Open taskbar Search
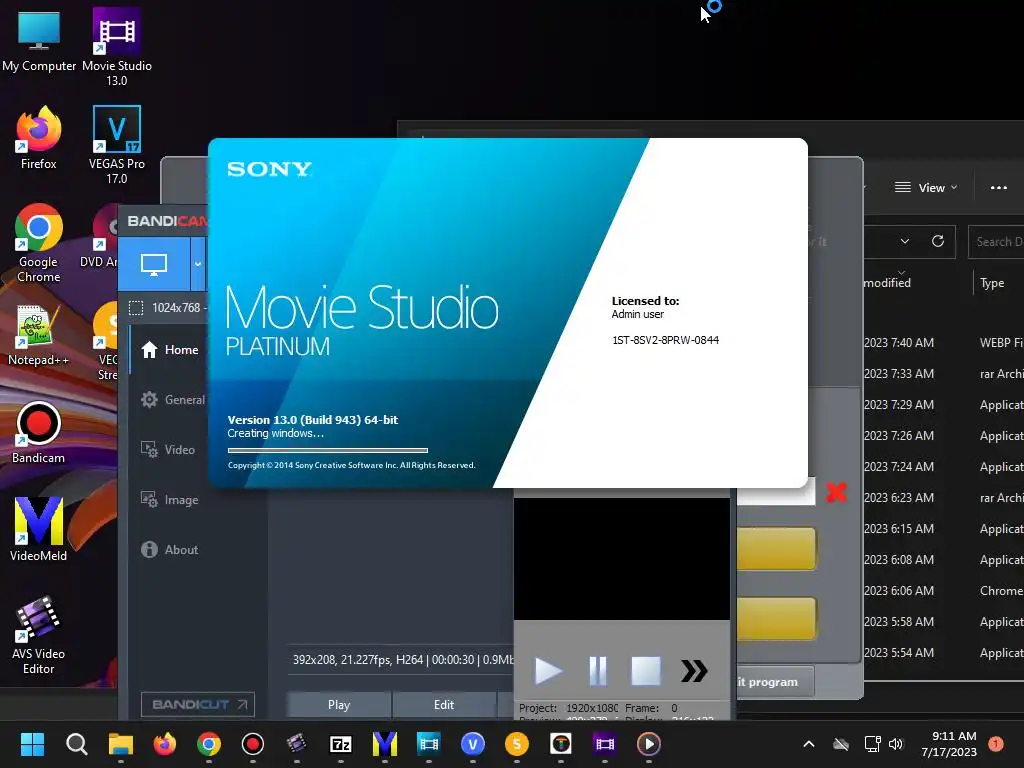Screen dimensions: 1024x768 tap(76, 744)
